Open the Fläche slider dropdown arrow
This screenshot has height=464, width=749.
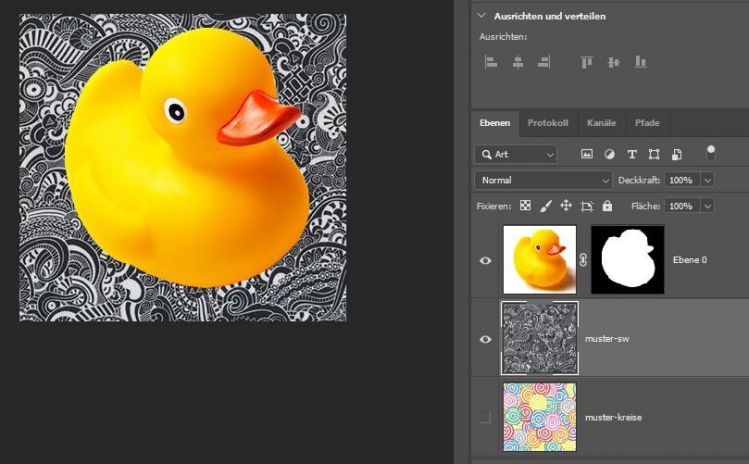pyautogui.click(x=707, y=206)
